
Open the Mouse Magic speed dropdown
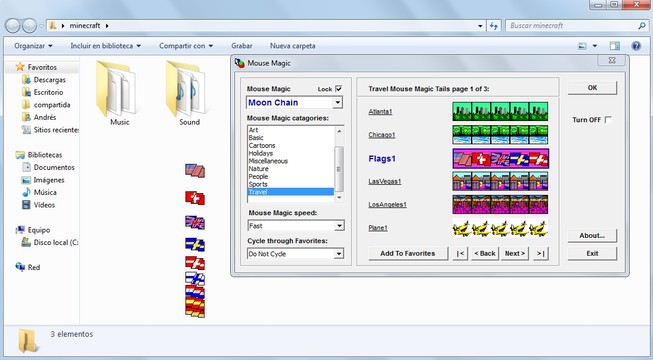[x=339, y=226]
